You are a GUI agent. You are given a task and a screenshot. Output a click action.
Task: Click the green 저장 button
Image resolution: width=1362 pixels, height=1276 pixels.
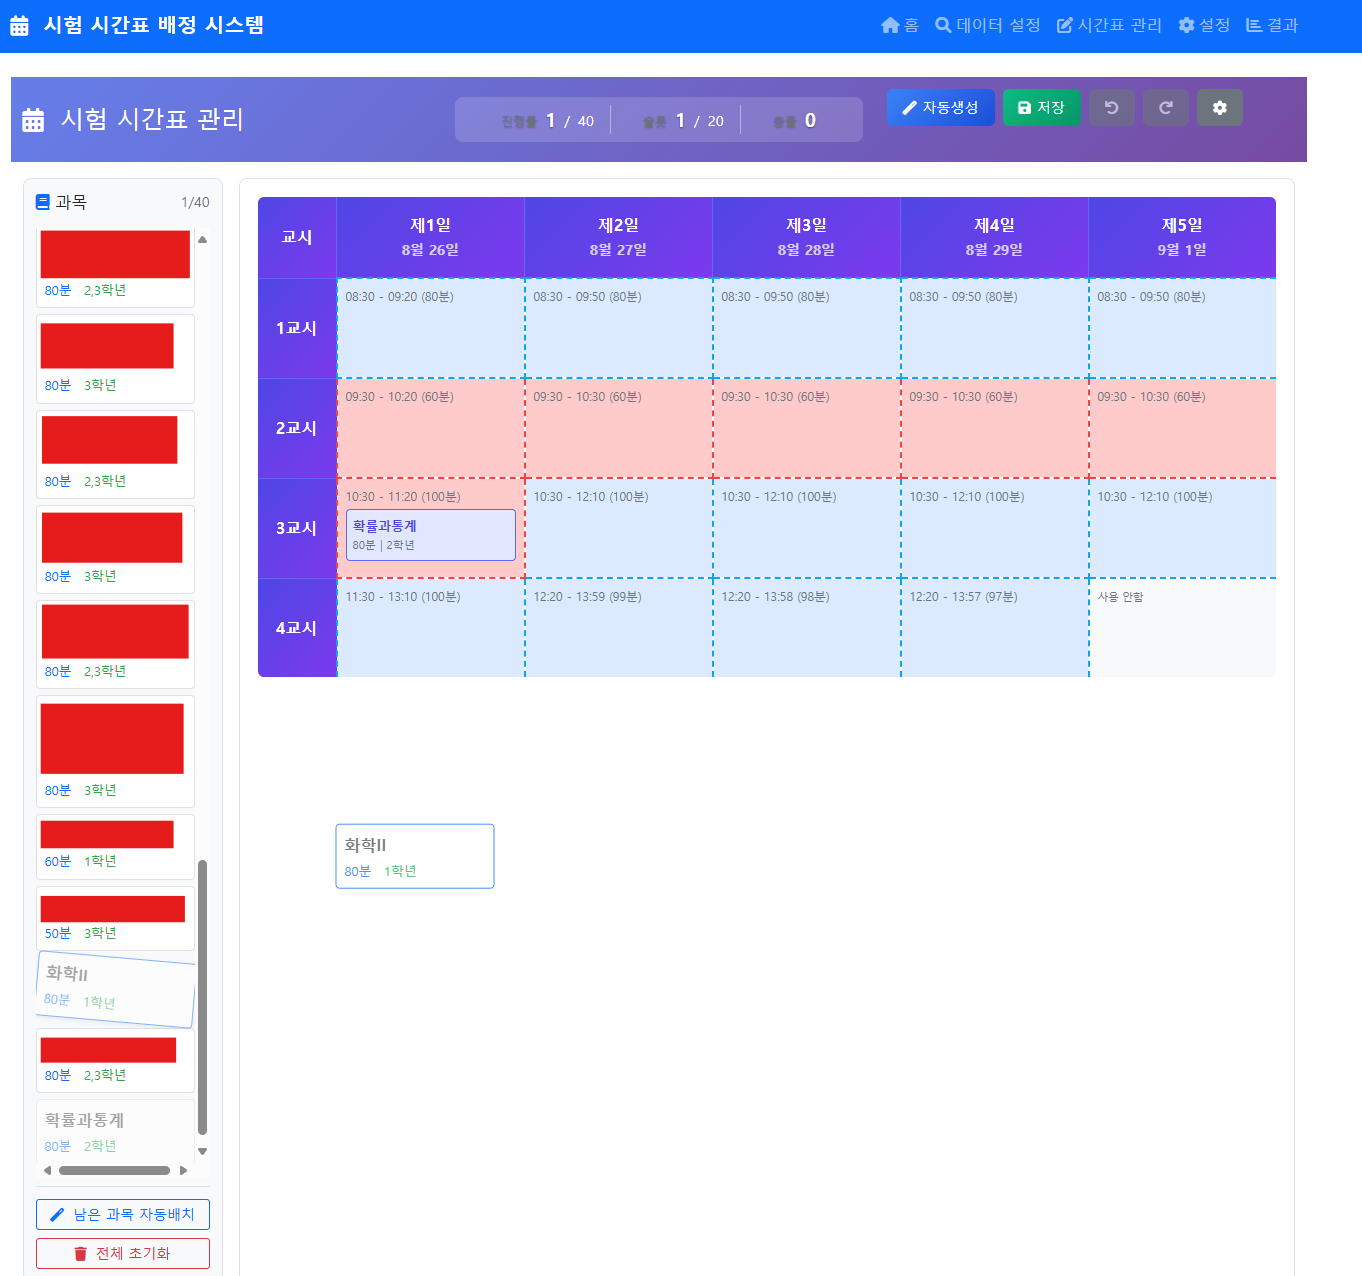click(x=1041, y=107)
